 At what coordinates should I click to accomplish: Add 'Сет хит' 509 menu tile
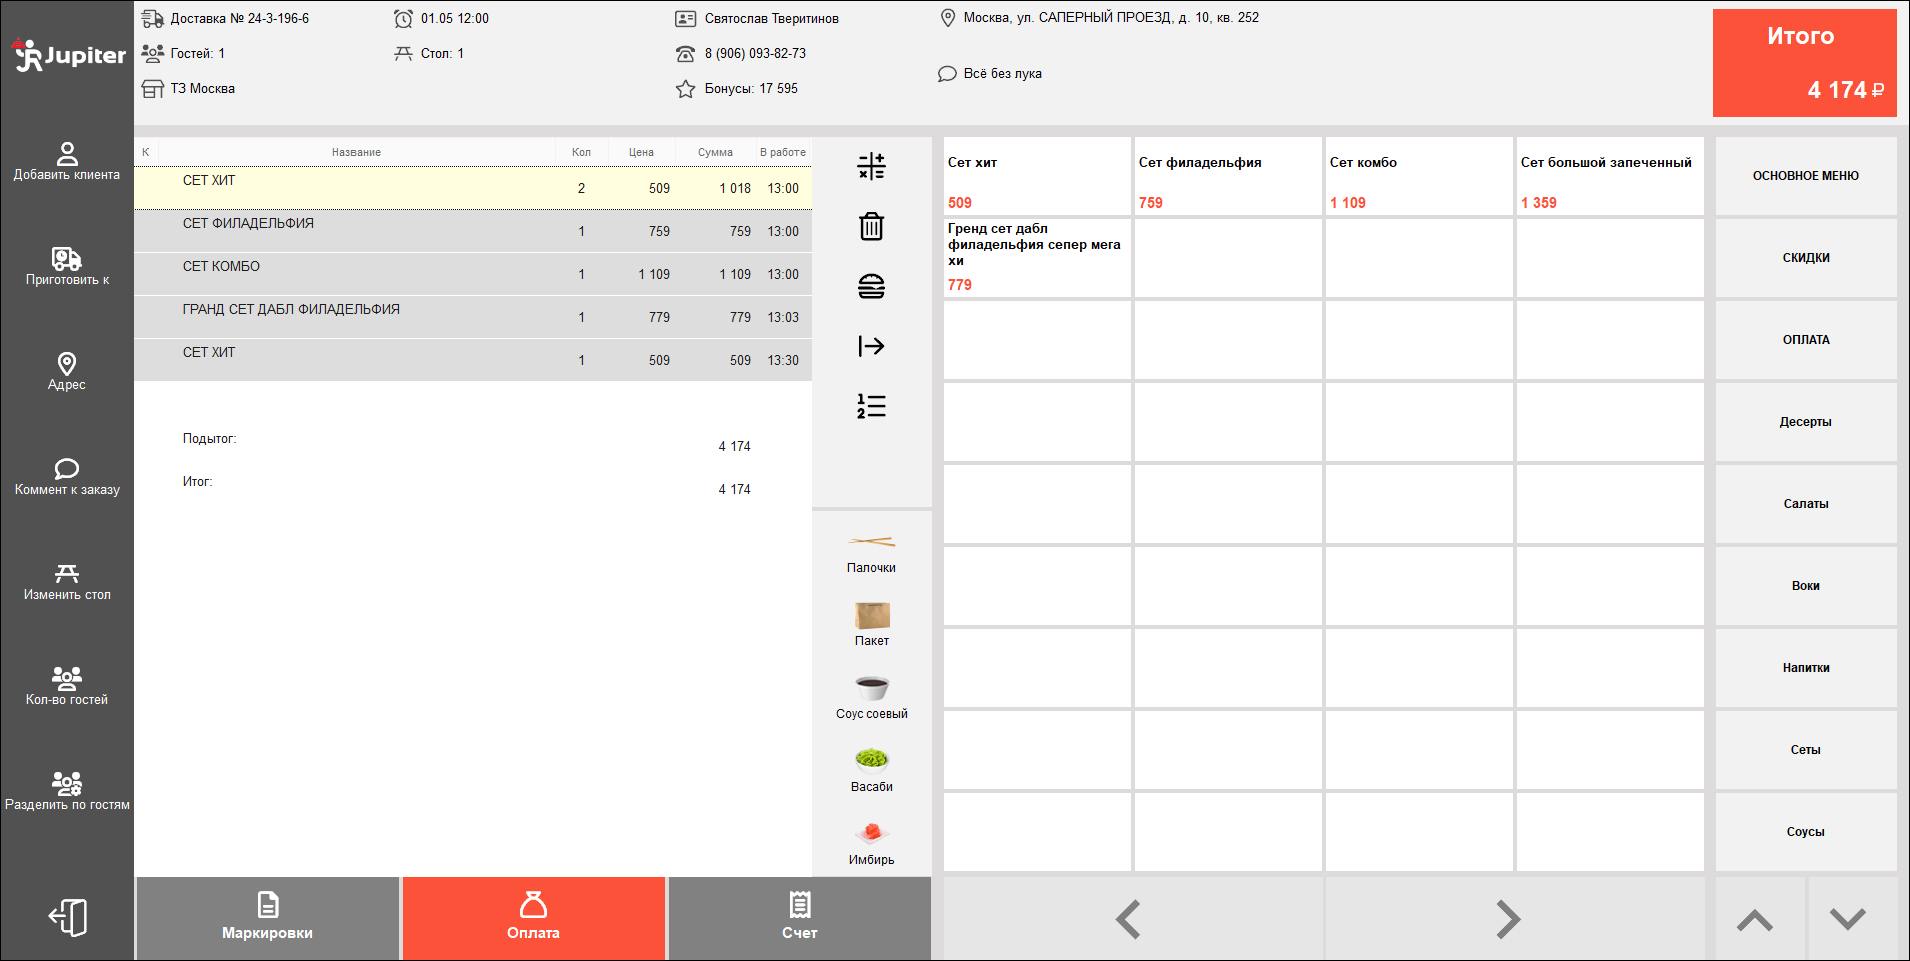[x=1037, y=176]
